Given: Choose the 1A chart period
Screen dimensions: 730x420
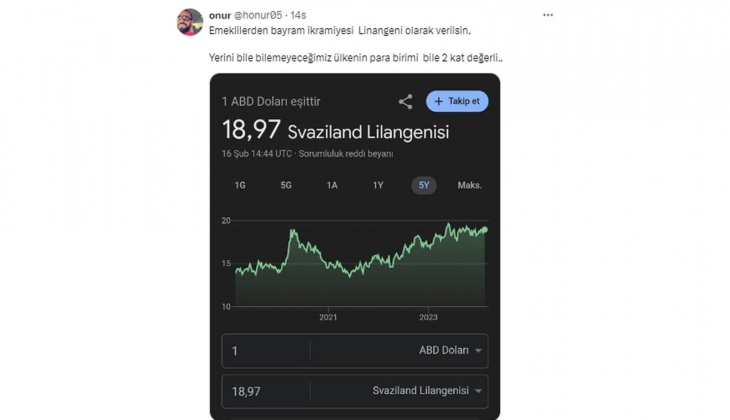Looking at the screenshot, I should click(x=332, y=185).
